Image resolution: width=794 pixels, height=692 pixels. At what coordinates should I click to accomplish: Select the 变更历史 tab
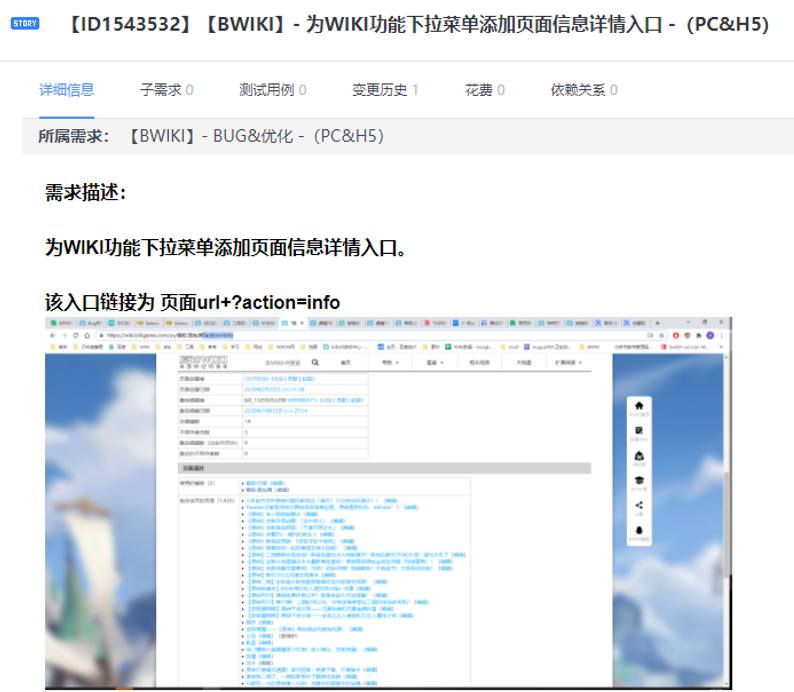(385, 90)
